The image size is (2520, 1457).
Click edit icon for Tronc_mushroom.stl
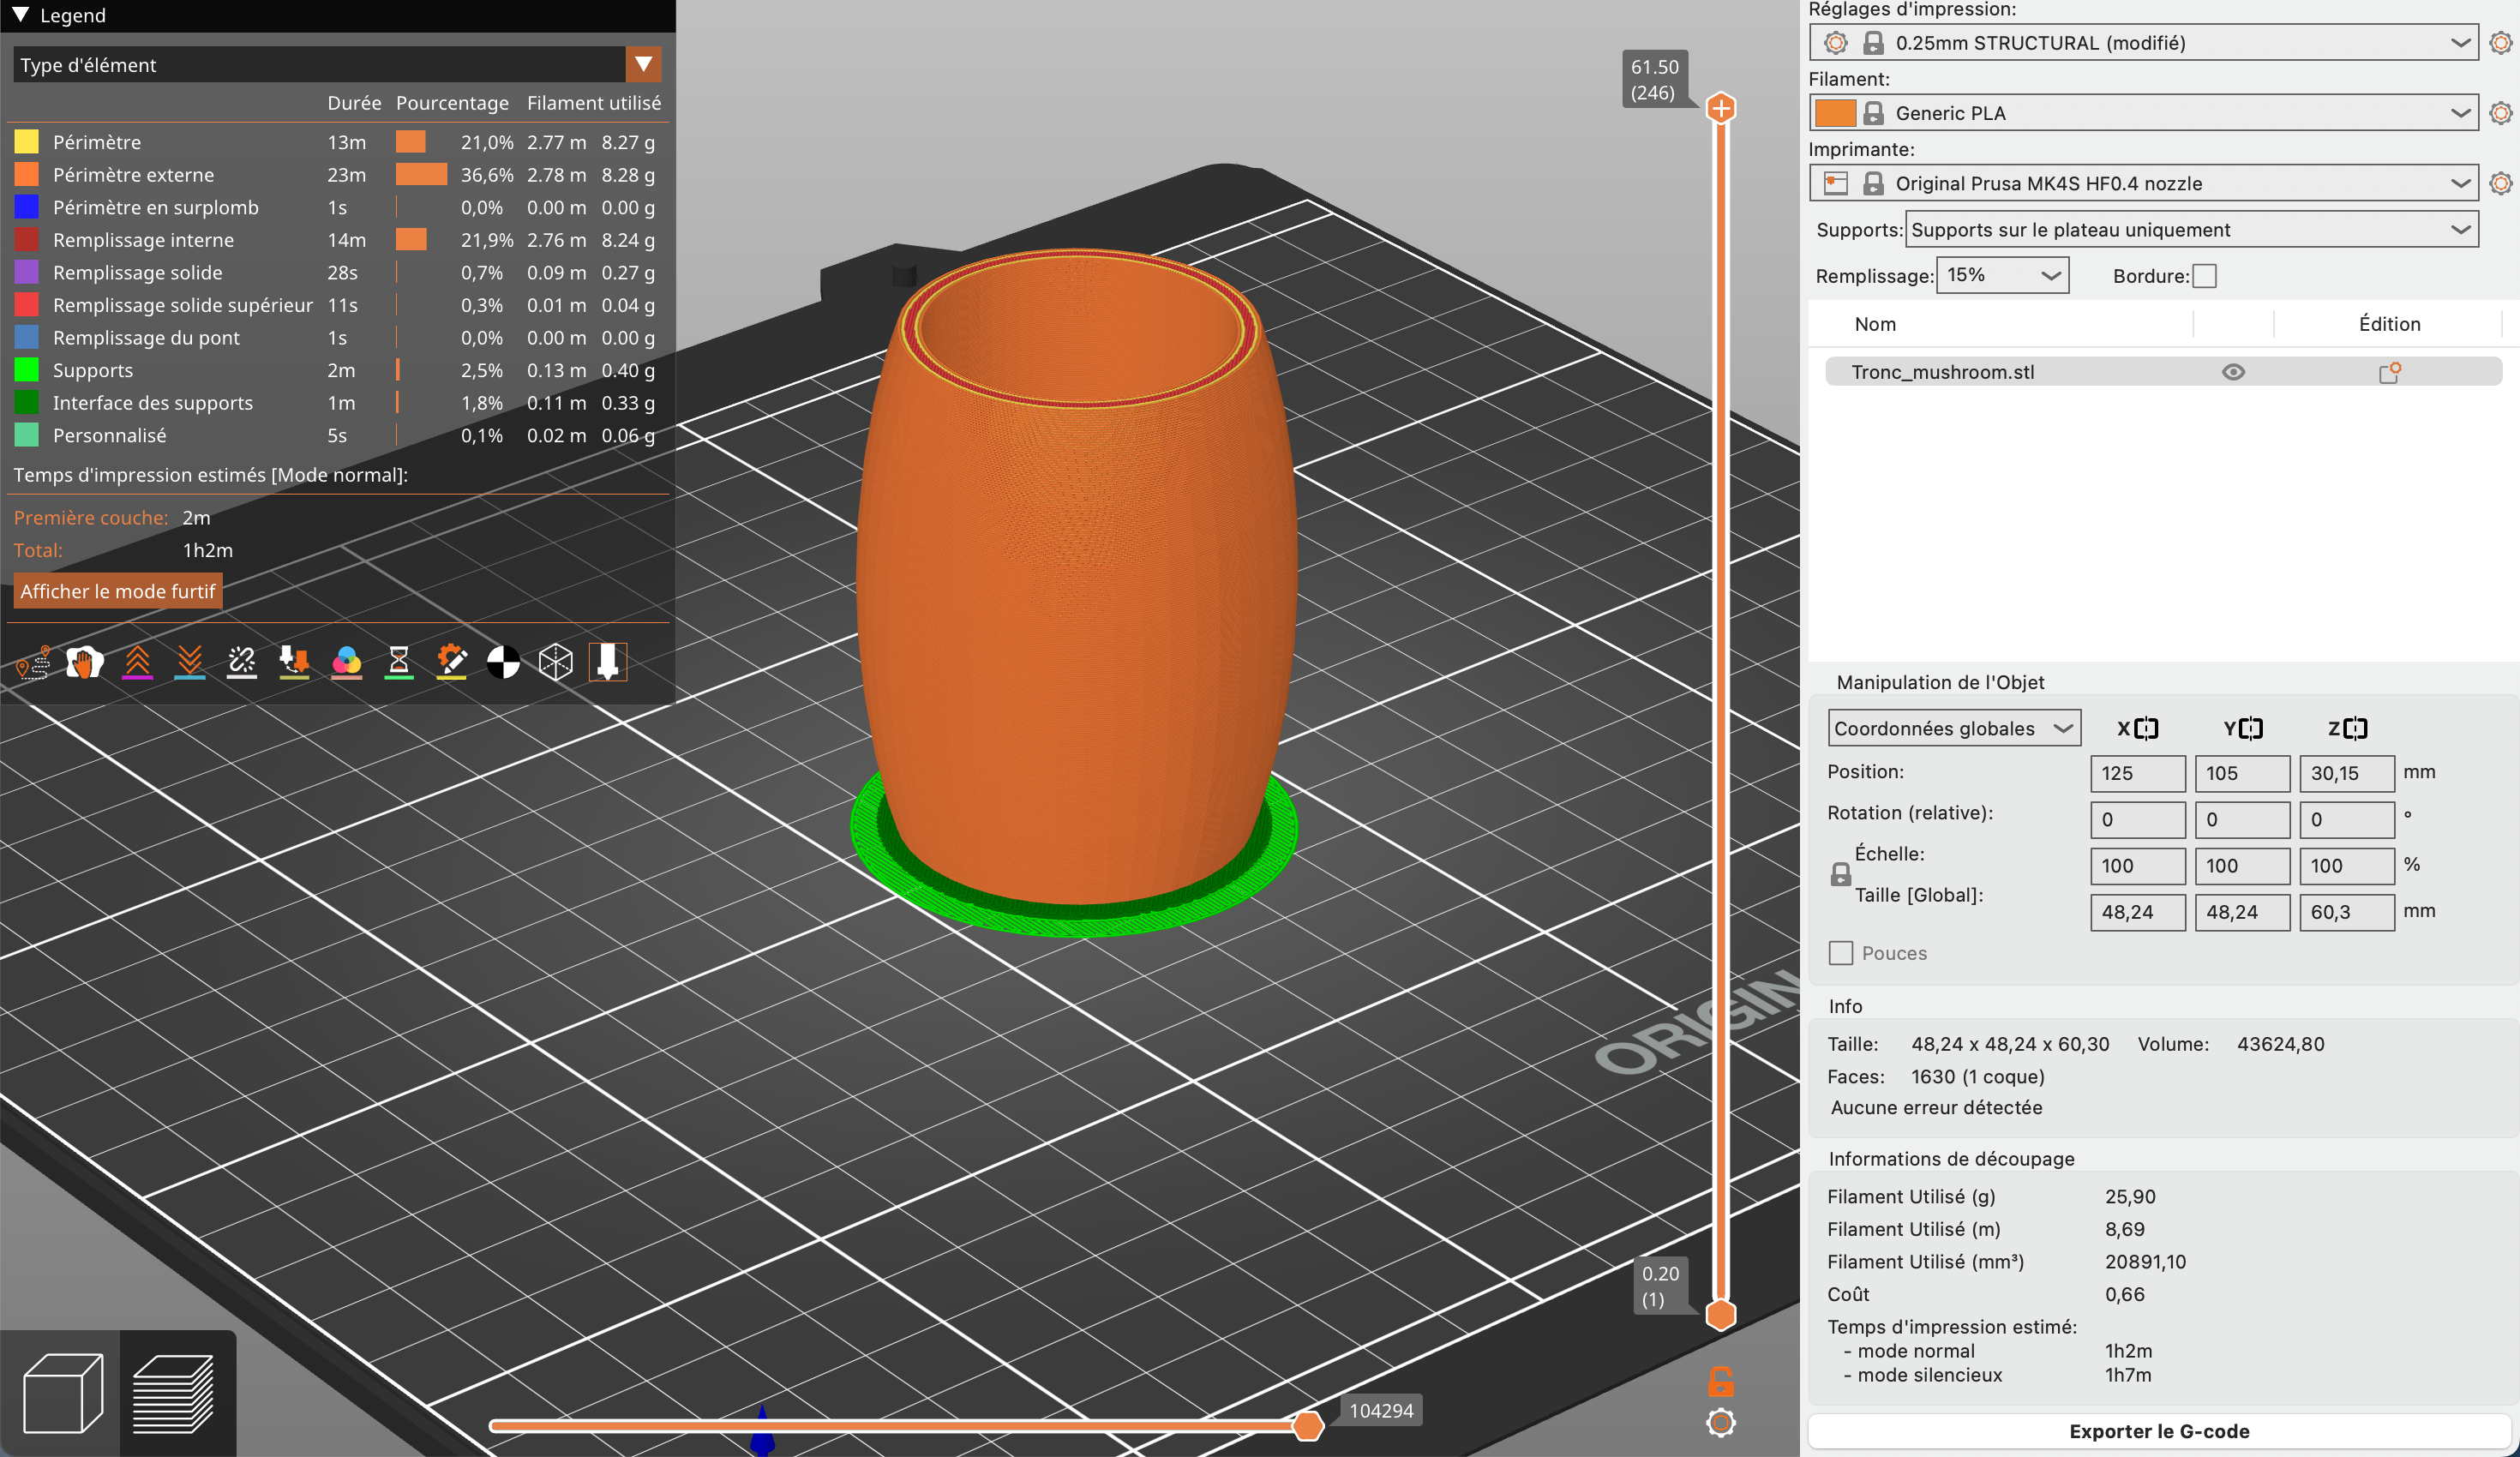click(x=2390, y=372)
